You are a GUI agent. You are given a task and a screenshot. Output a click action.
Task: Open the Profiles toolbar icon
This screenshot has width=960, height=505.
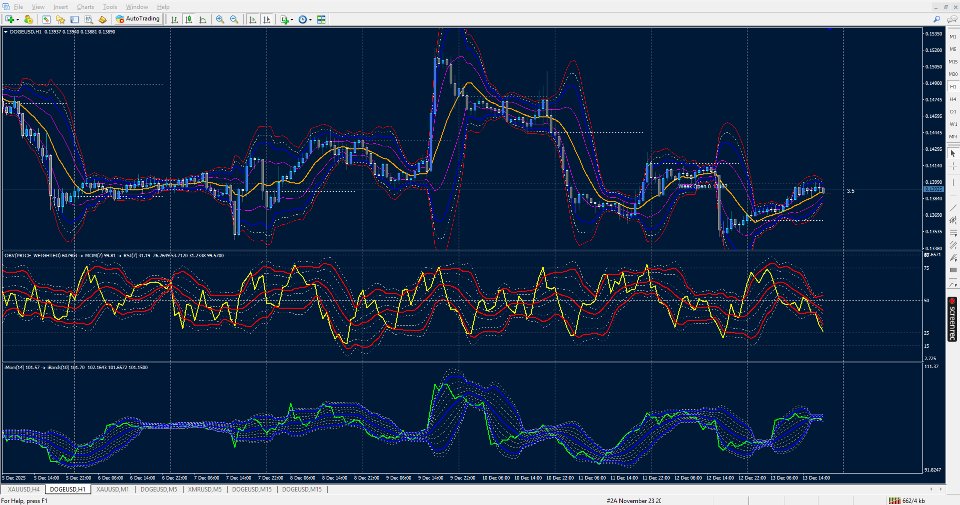click(28, 20)
